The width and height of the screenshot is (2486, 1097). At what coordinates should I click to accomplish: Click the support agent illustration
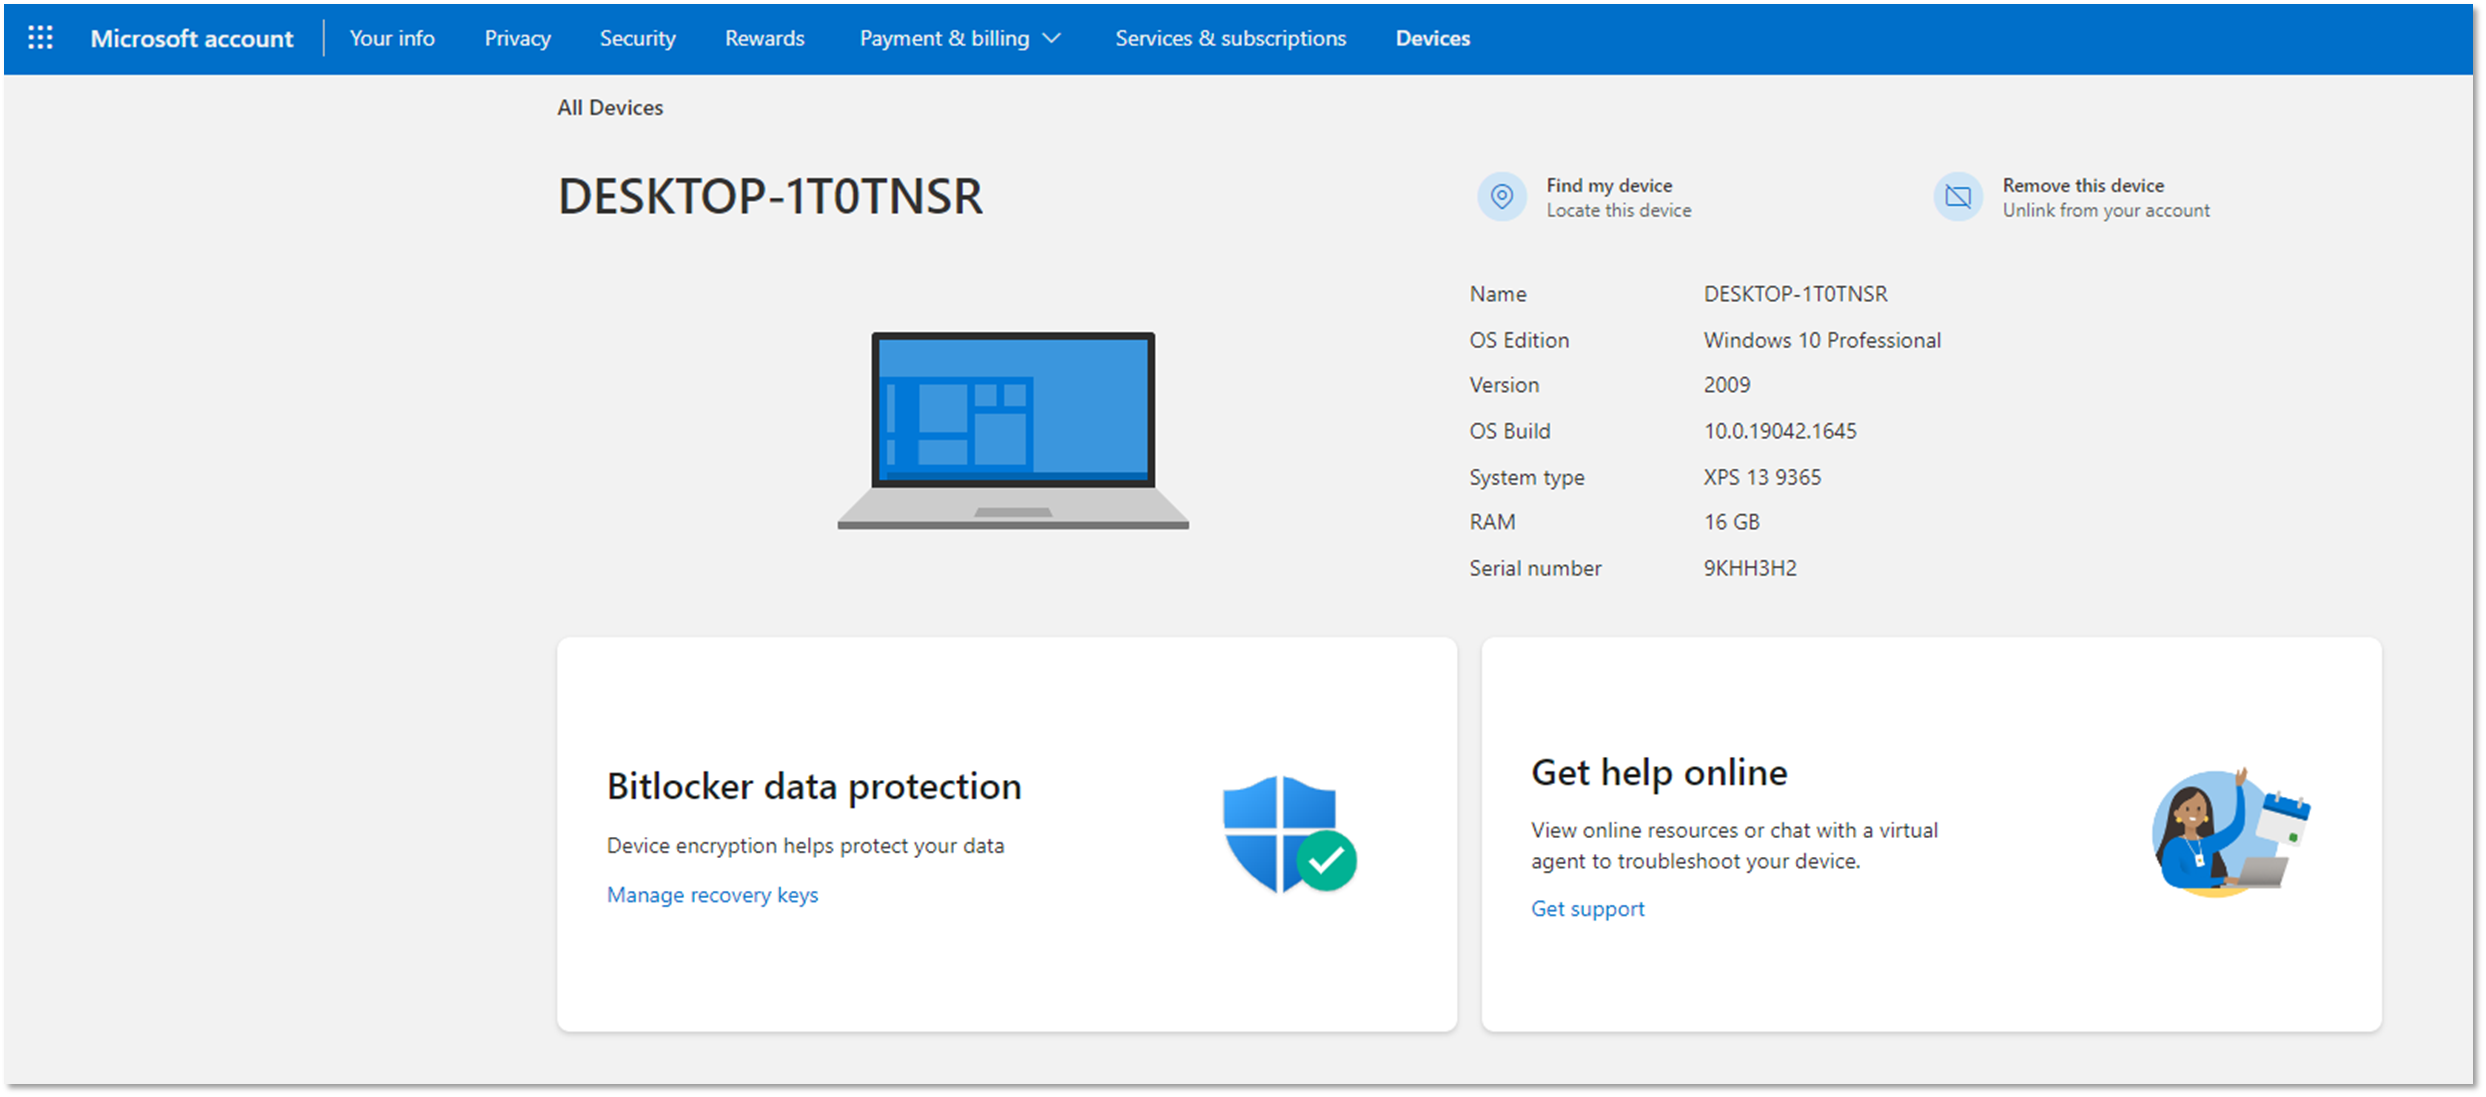click(x=2231, y=832)
